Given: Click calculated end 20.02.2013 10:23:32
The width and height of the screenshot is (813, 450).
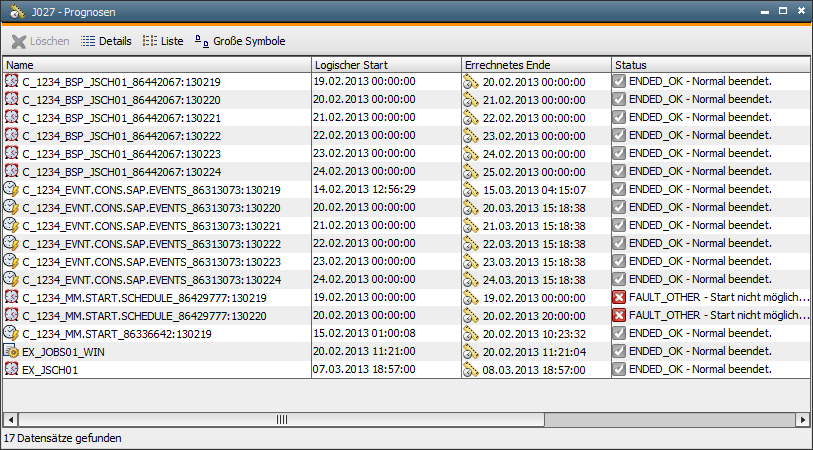Looking at the screenshot, I should click(534, 334).
